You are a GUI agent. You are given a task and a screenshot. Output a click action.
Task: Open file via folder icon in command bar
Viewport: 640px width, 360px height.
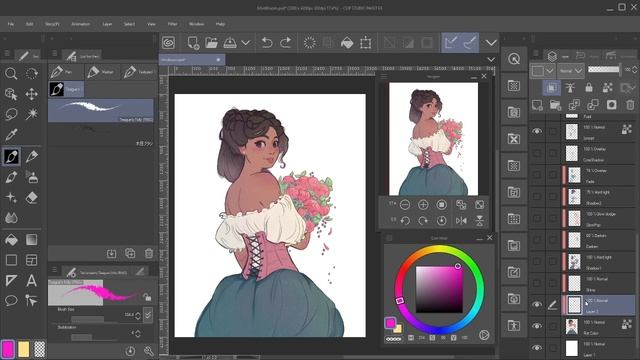coord(211,42)
